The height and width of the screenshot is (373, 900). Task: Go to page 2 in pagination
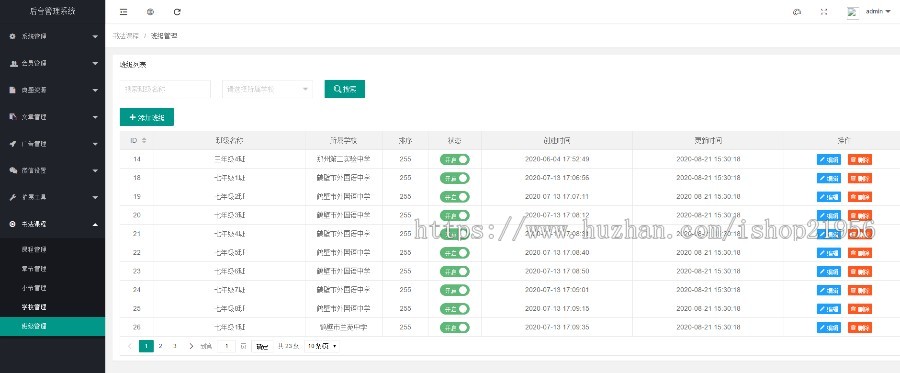pos(160,346)
